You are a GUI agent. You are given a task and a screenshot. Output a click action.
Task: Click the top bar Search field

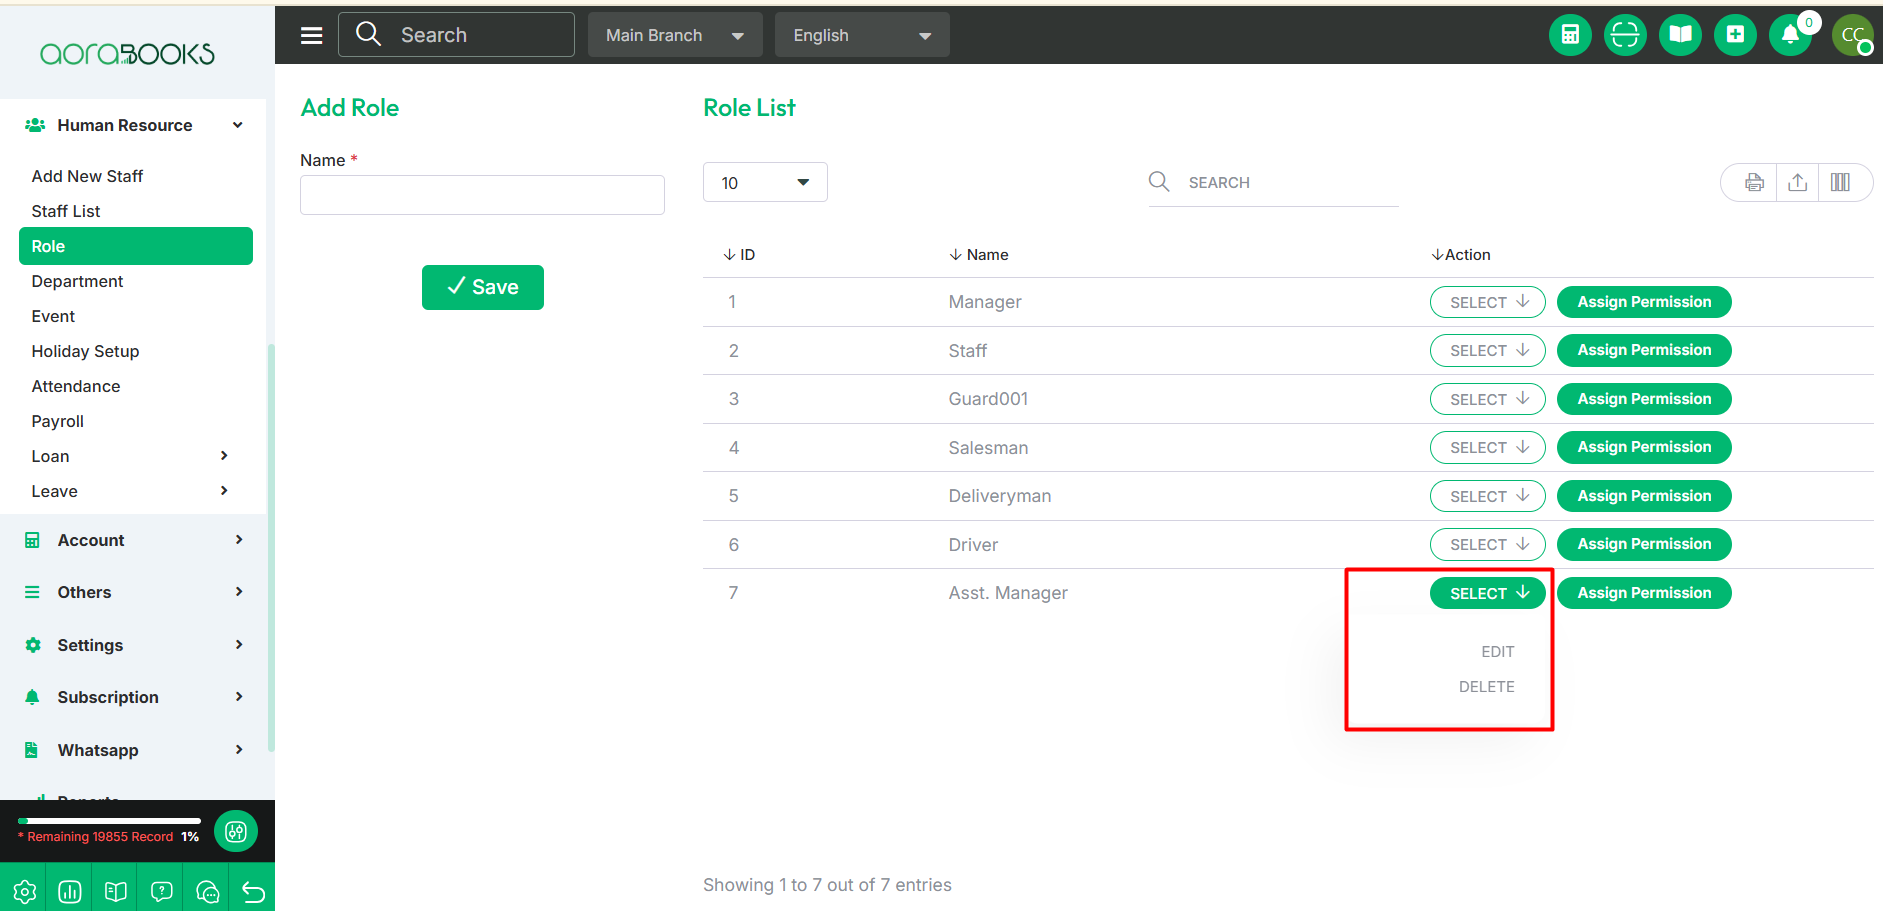click(456, 35)
